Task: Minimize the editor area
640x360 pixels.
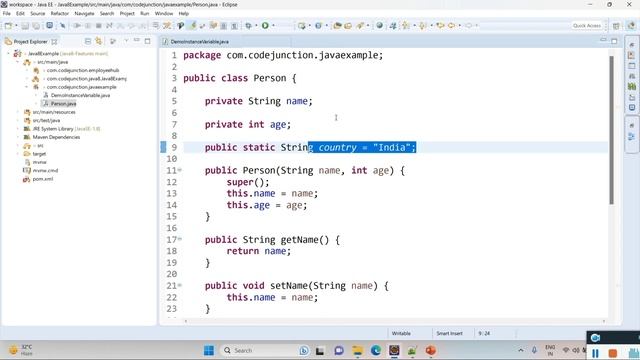Action: pos(603,40)
